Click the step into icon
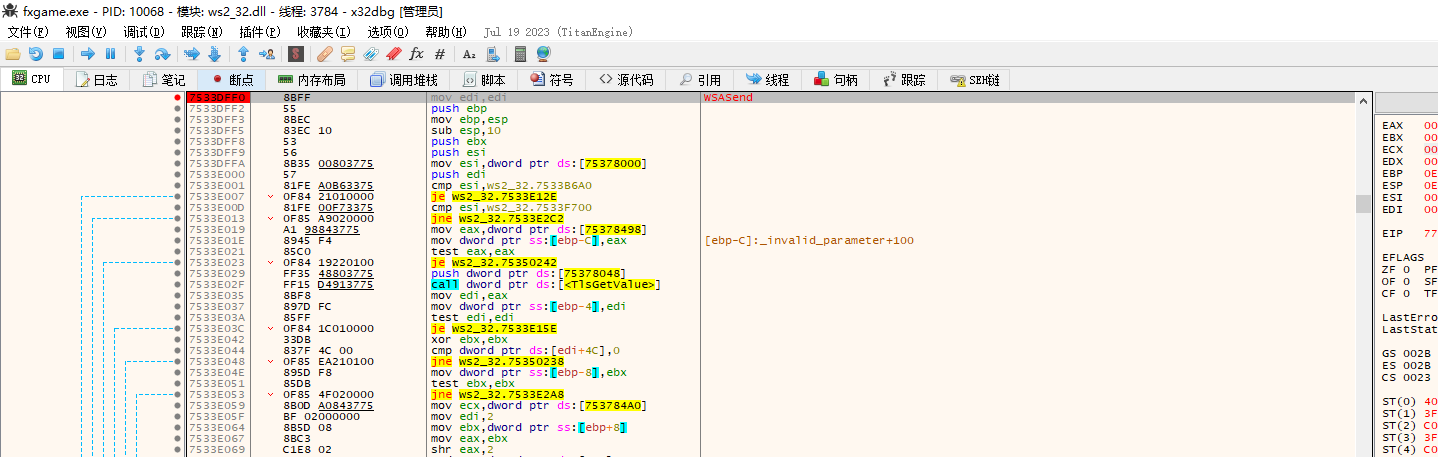 pos(140,54)
